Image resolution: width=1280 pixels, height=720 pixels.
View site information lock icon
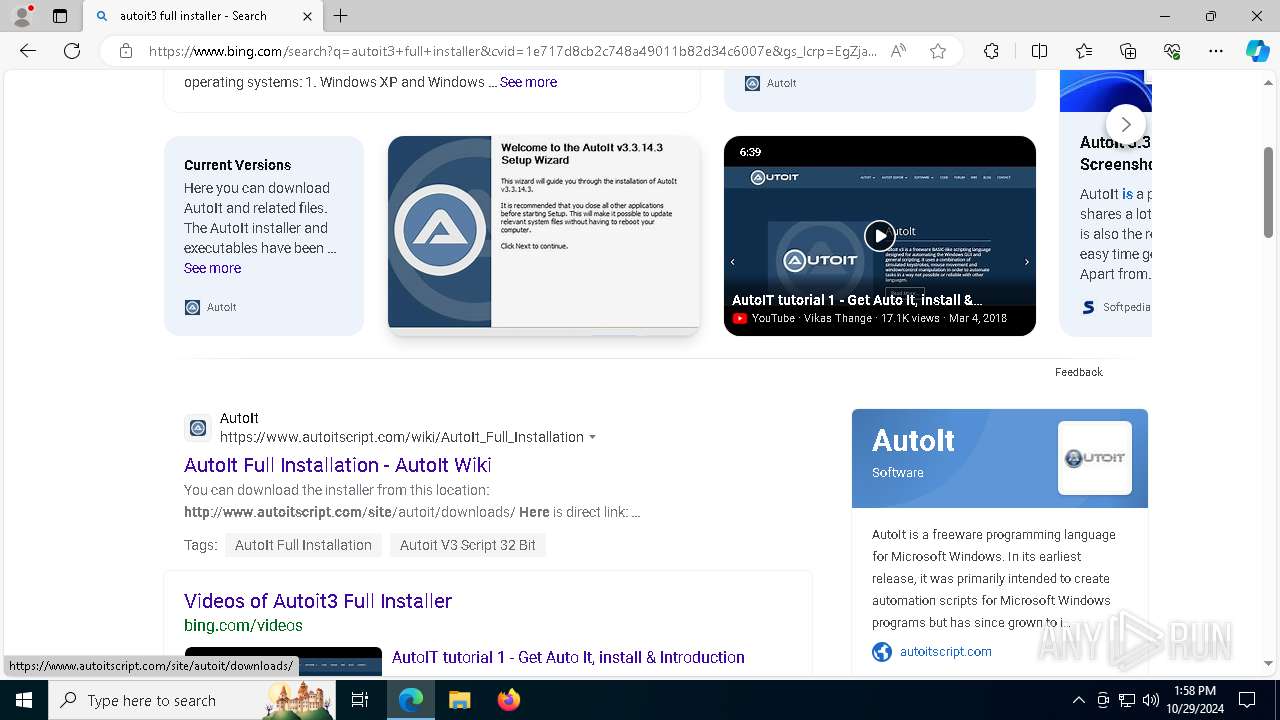pos(126,51)
